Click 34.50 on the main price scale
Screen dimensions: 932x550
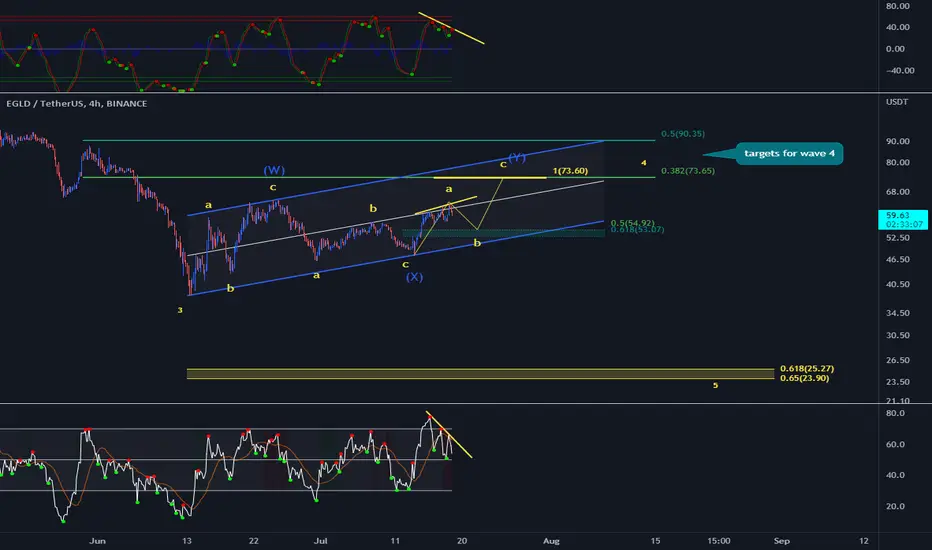[898, 313]
